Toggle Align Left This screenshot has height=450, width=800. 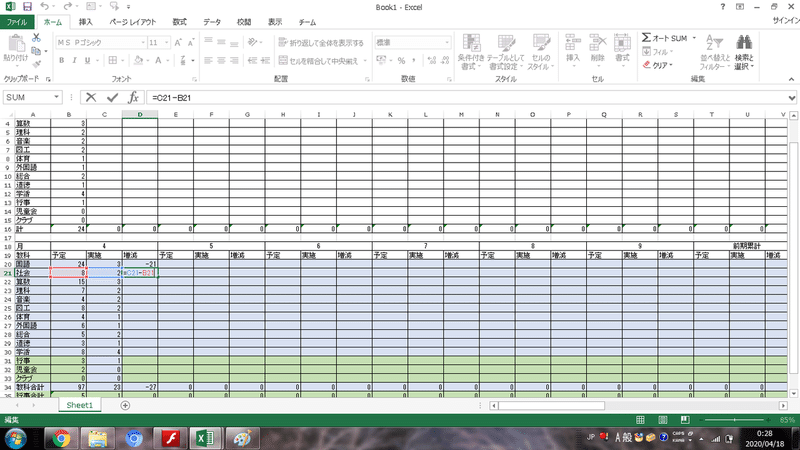[x=208, y=60]
